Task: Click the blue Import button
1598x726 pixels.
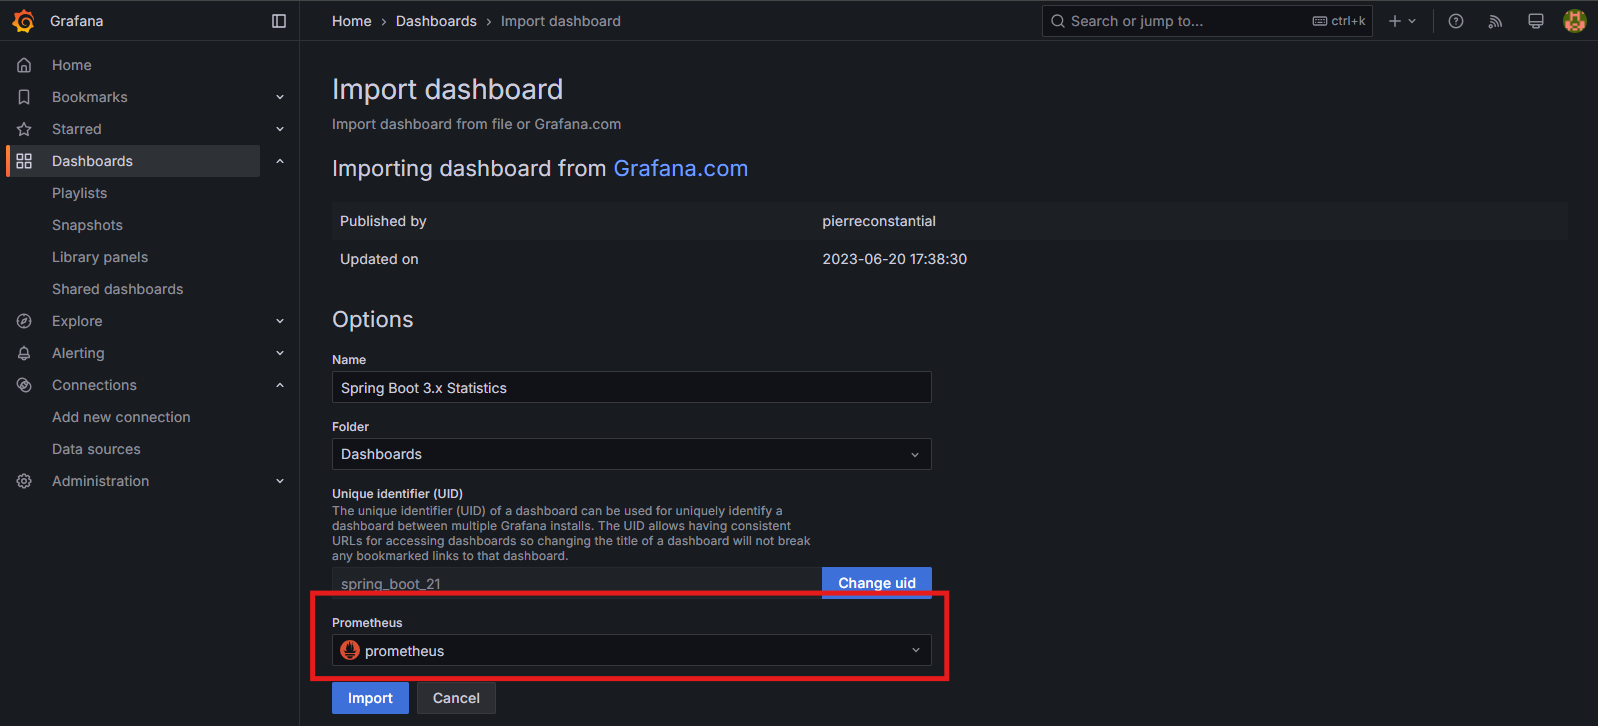Action: click(x=370, y=698)
